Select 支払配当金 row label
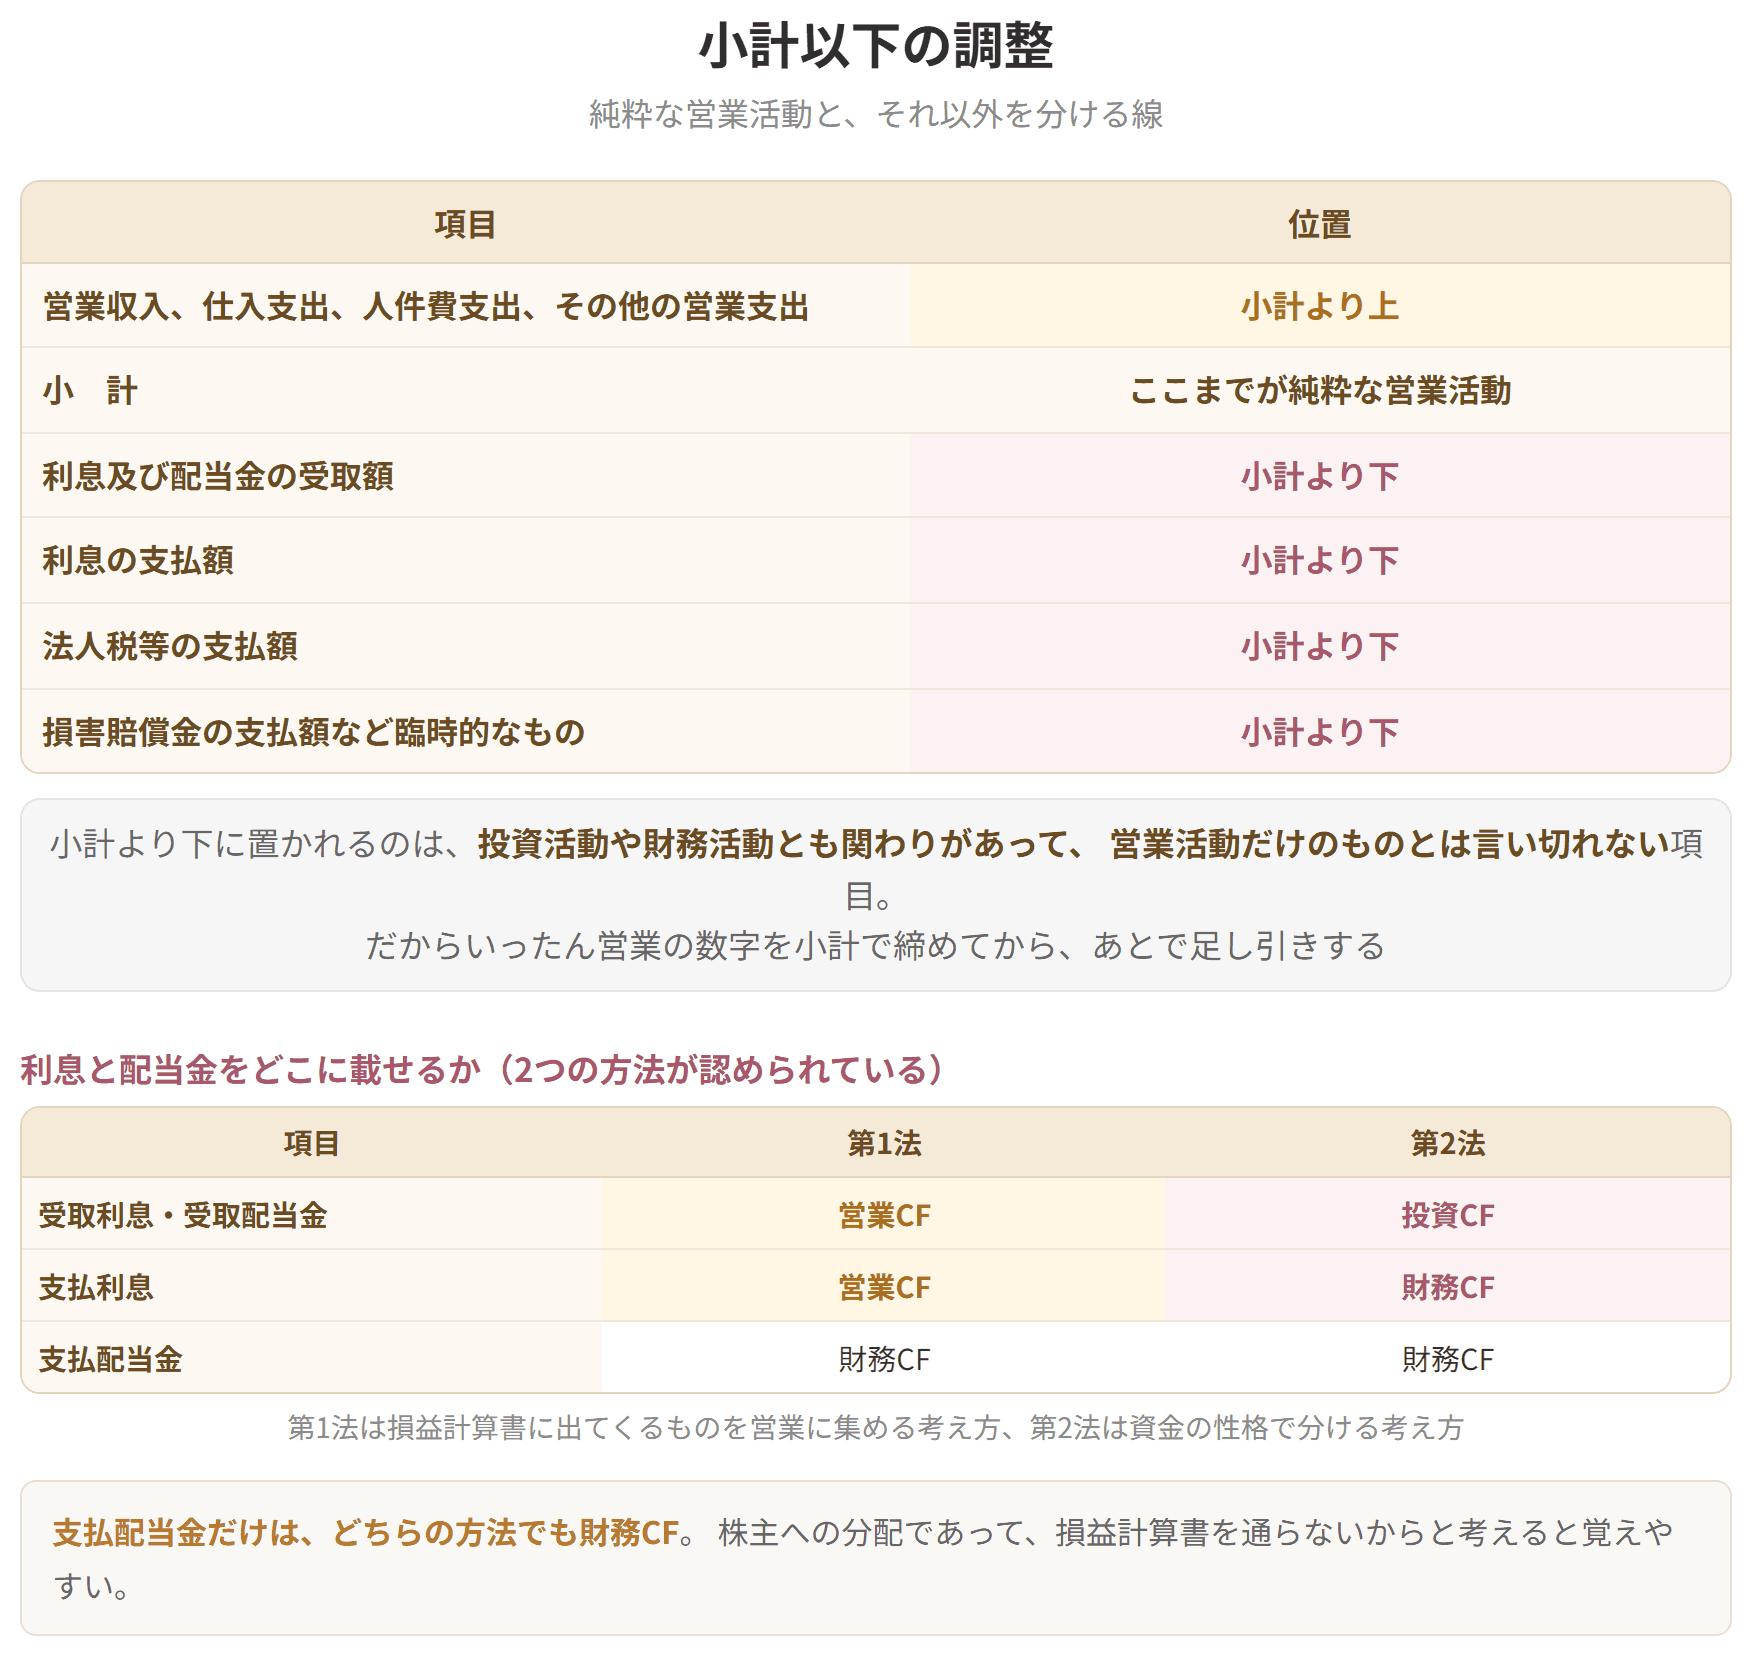The height and width of the screenshot is (1656, 1752). 110,1359
